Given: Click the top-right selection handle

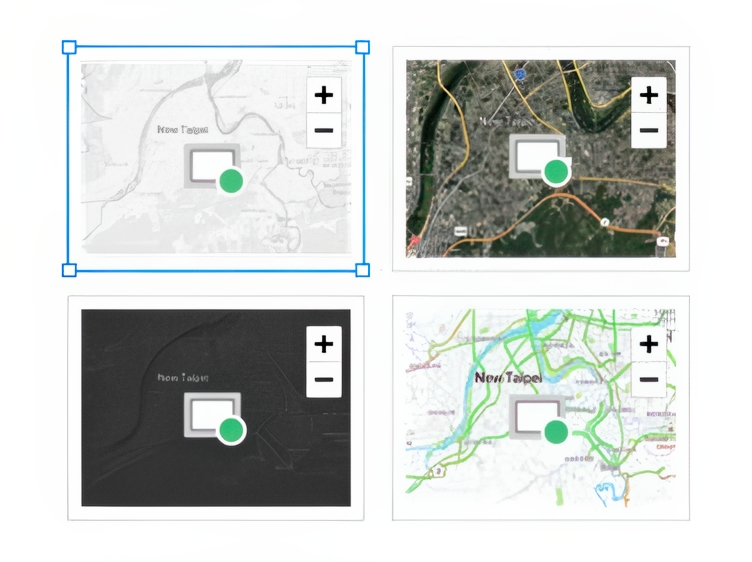Looking at the screenshot, I should click(362, 47).
